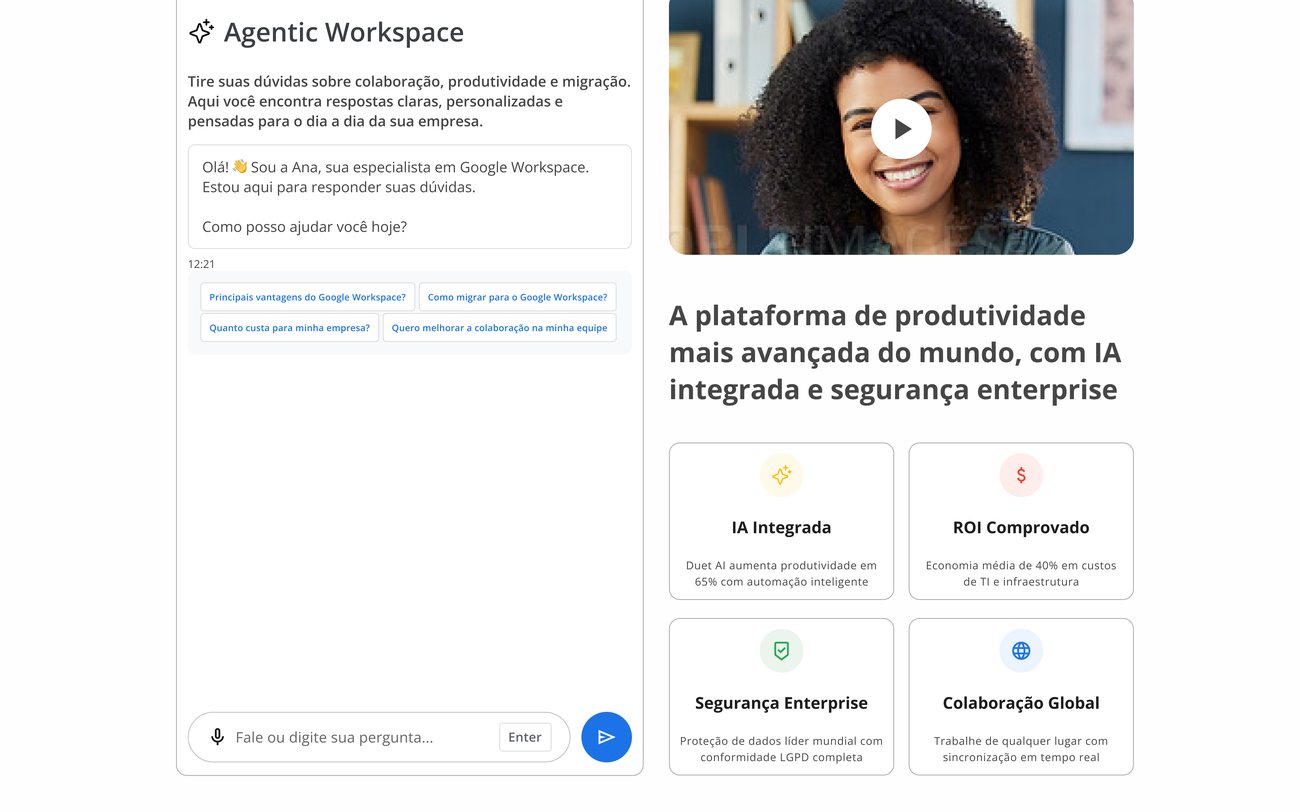Click the 12:21 message timestamp
Image resolution: width=1300 pixels, height=812 pixels.
201,264
